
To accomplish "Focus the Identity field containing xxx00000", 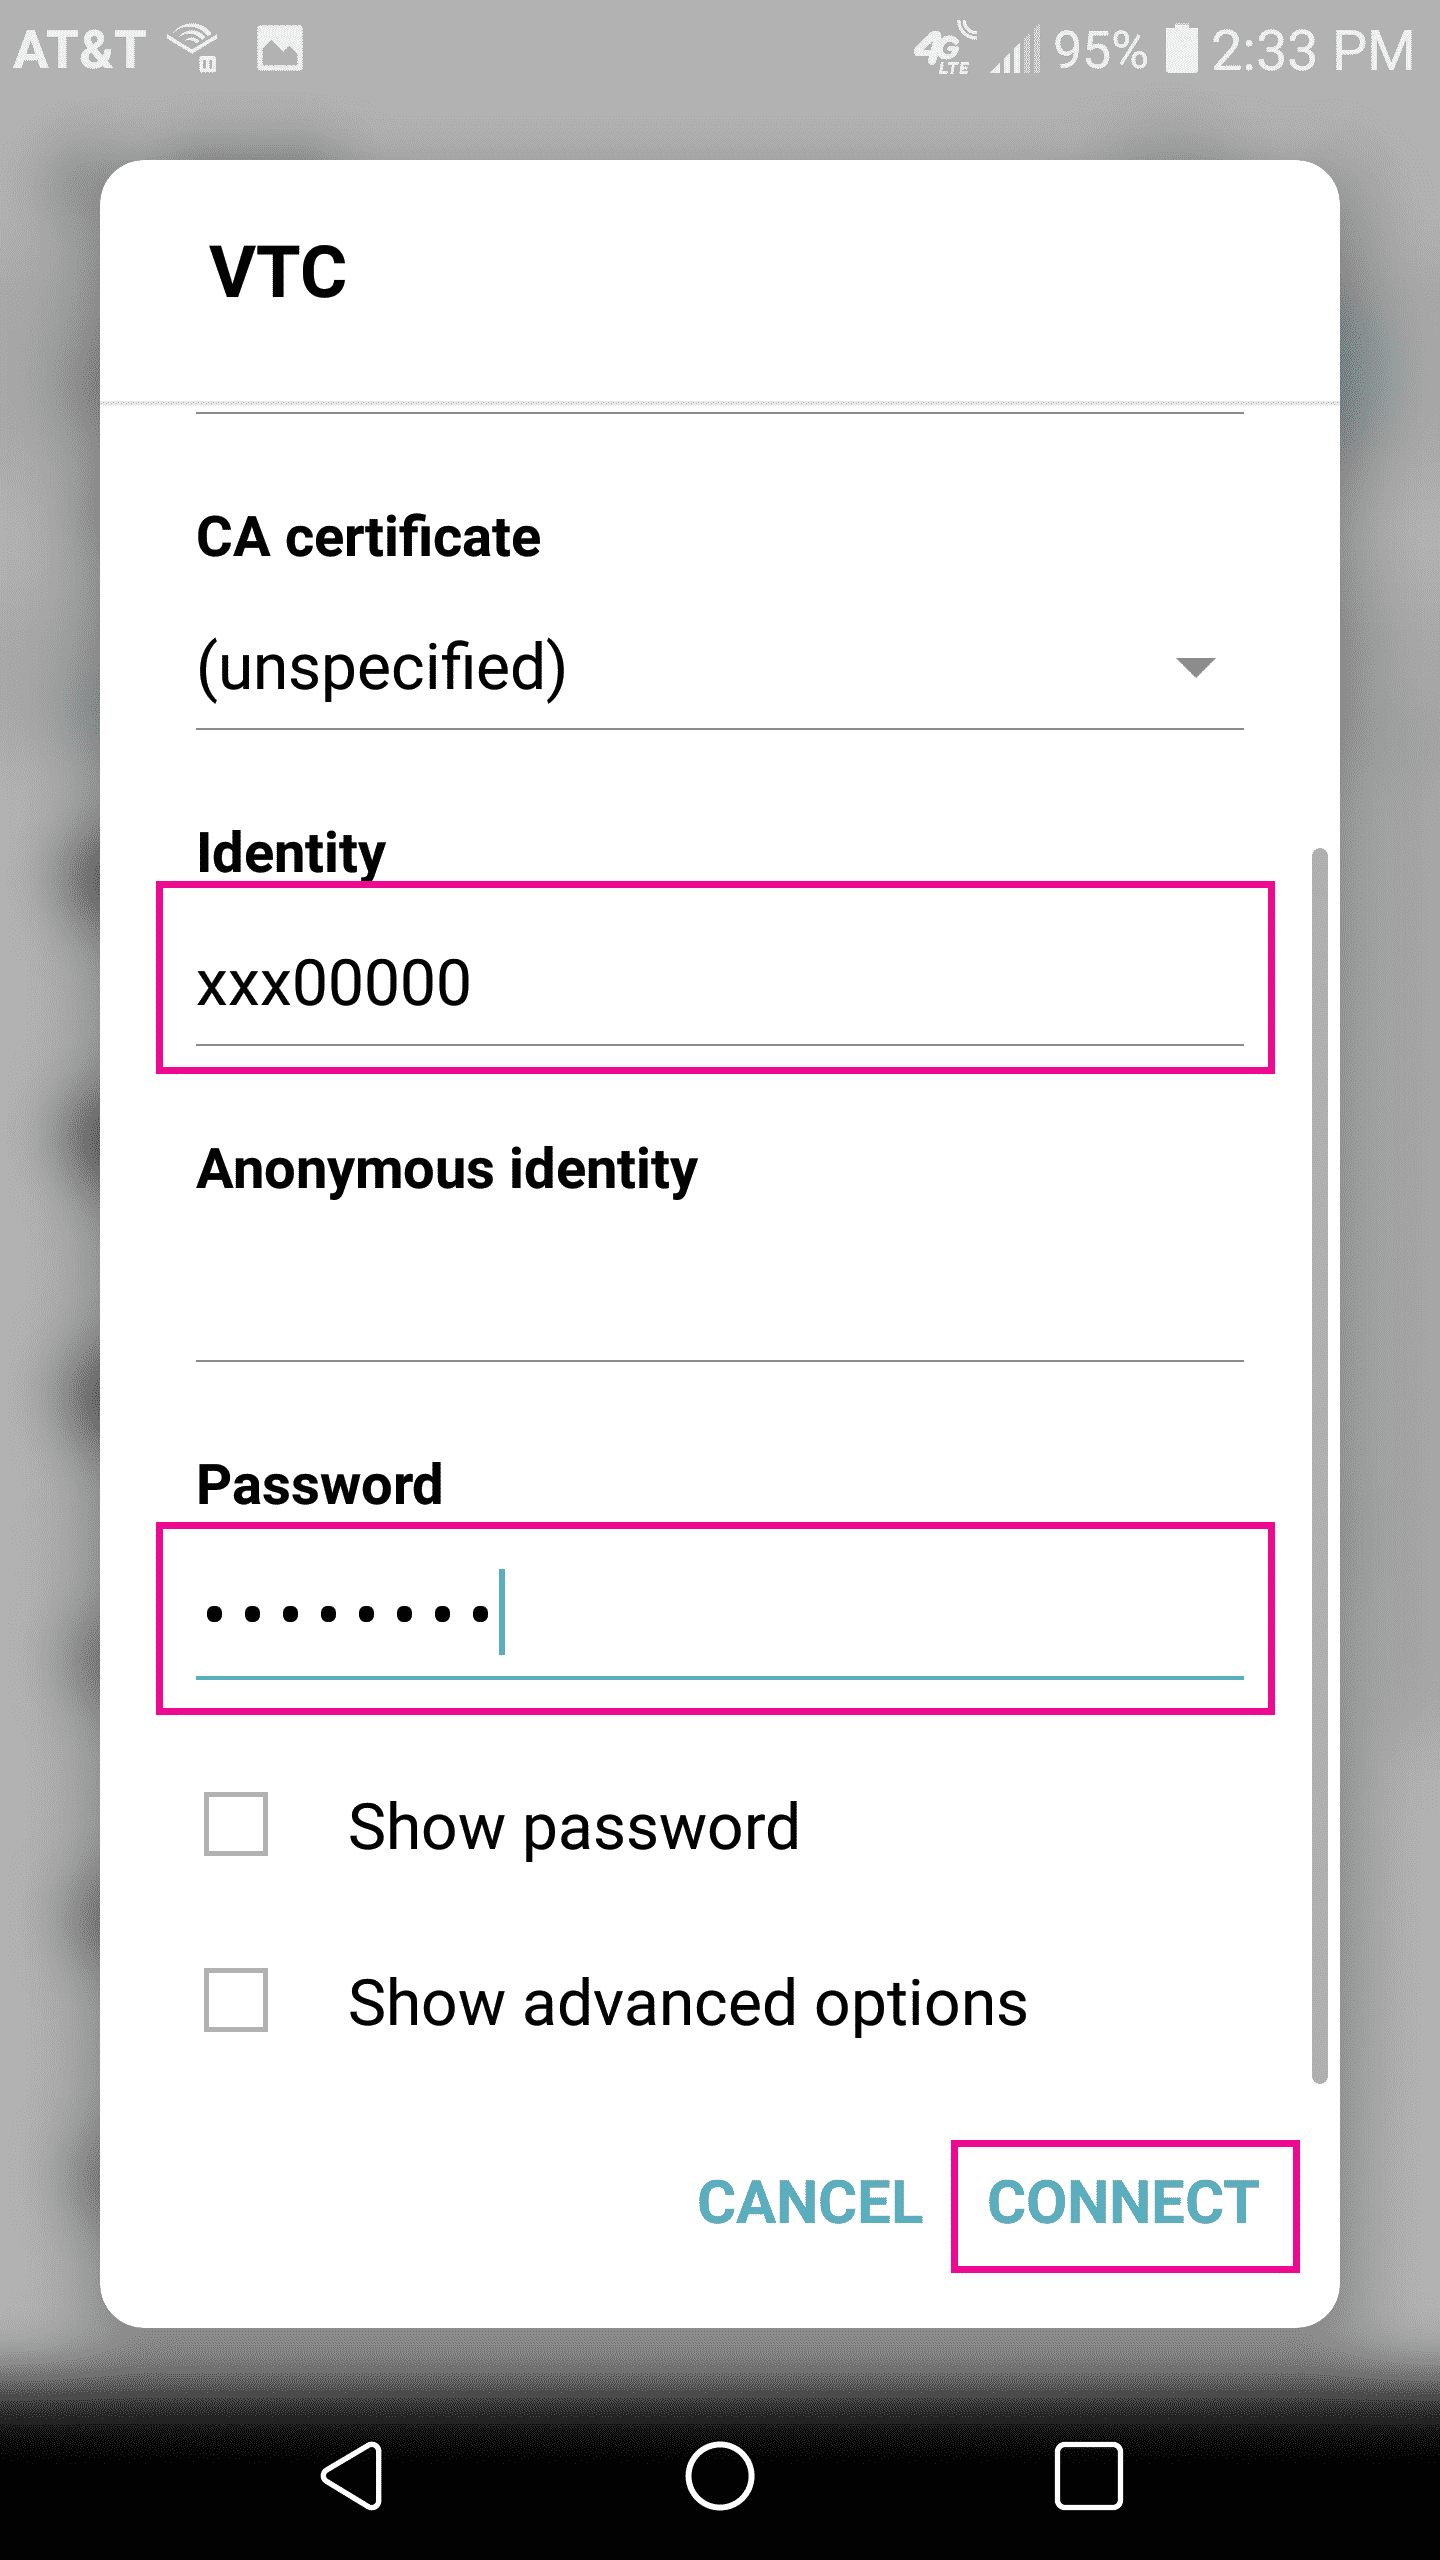I will pyautogui.click(x=720, y=983).
